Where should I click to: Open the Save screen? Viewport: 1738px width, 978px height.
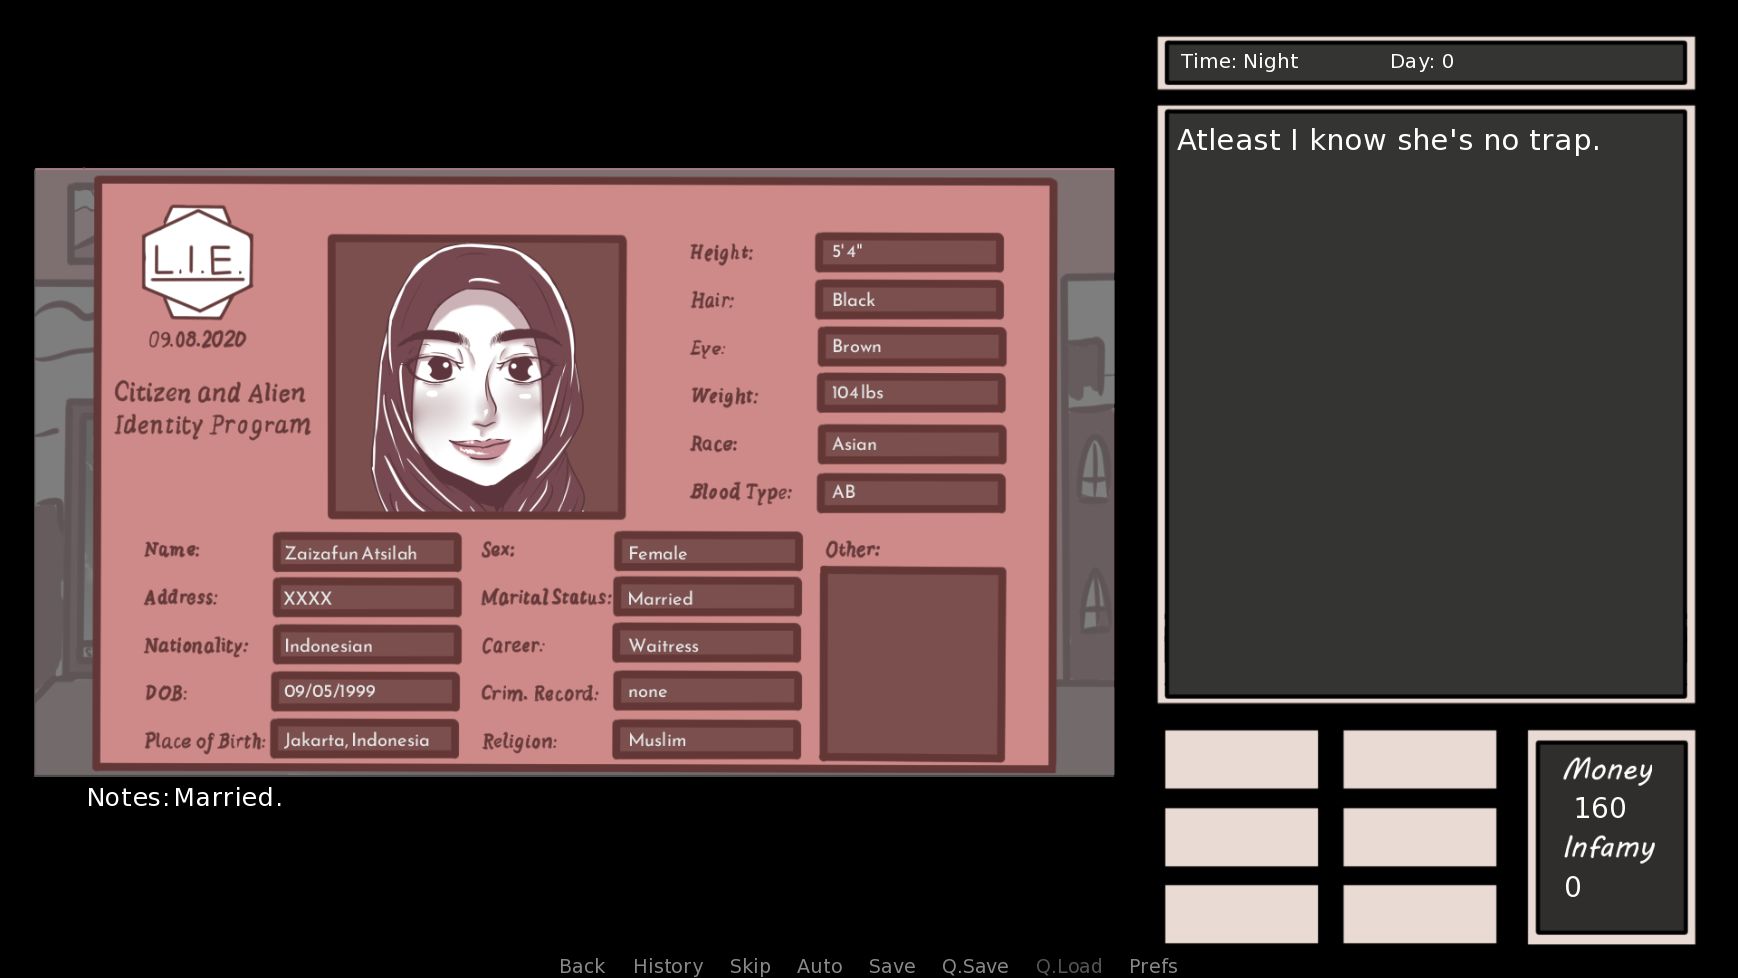click(x=891, y=965)
